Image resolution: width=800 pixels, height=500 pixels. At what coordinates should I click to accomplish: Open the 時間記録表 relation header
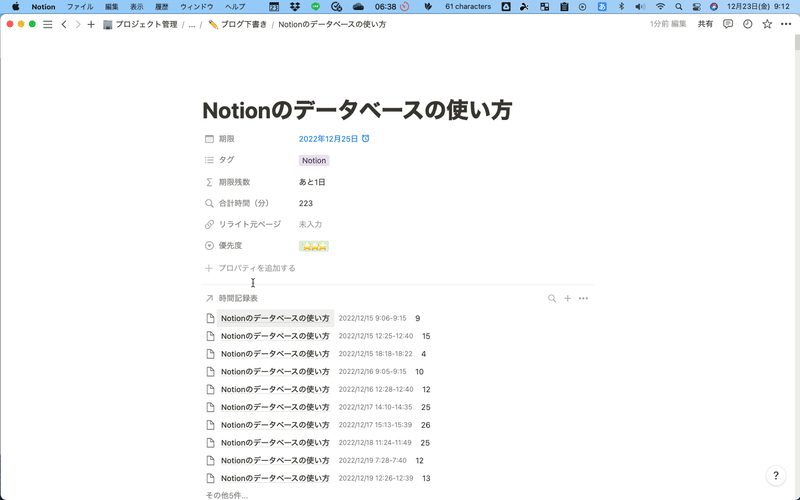tap(232, 298)
